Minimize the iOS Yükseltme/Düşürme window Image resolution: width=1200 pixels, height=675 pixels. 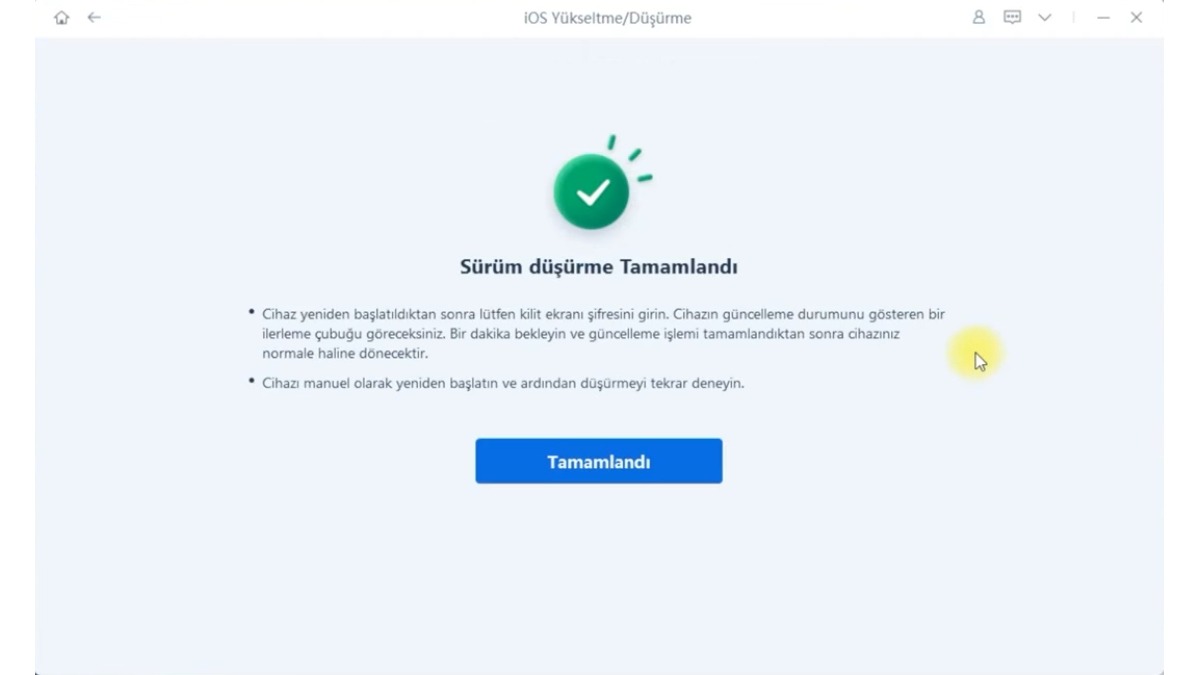pyautogui.click(x=1103, y=18)
